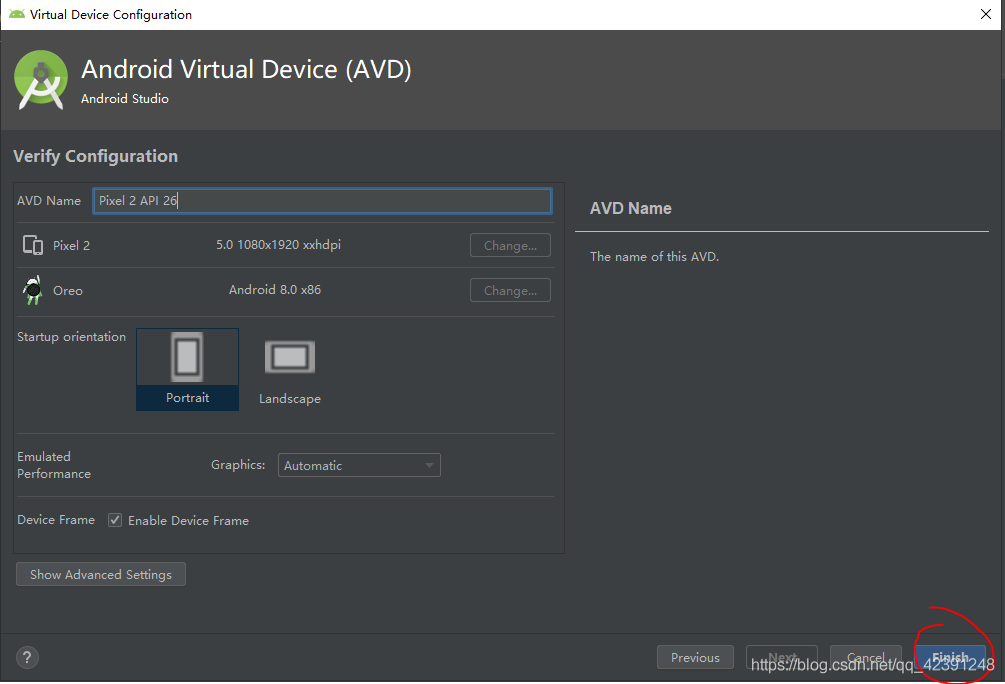
Task: Close the Virtual Device Configuration dialog
Action: 985,14
